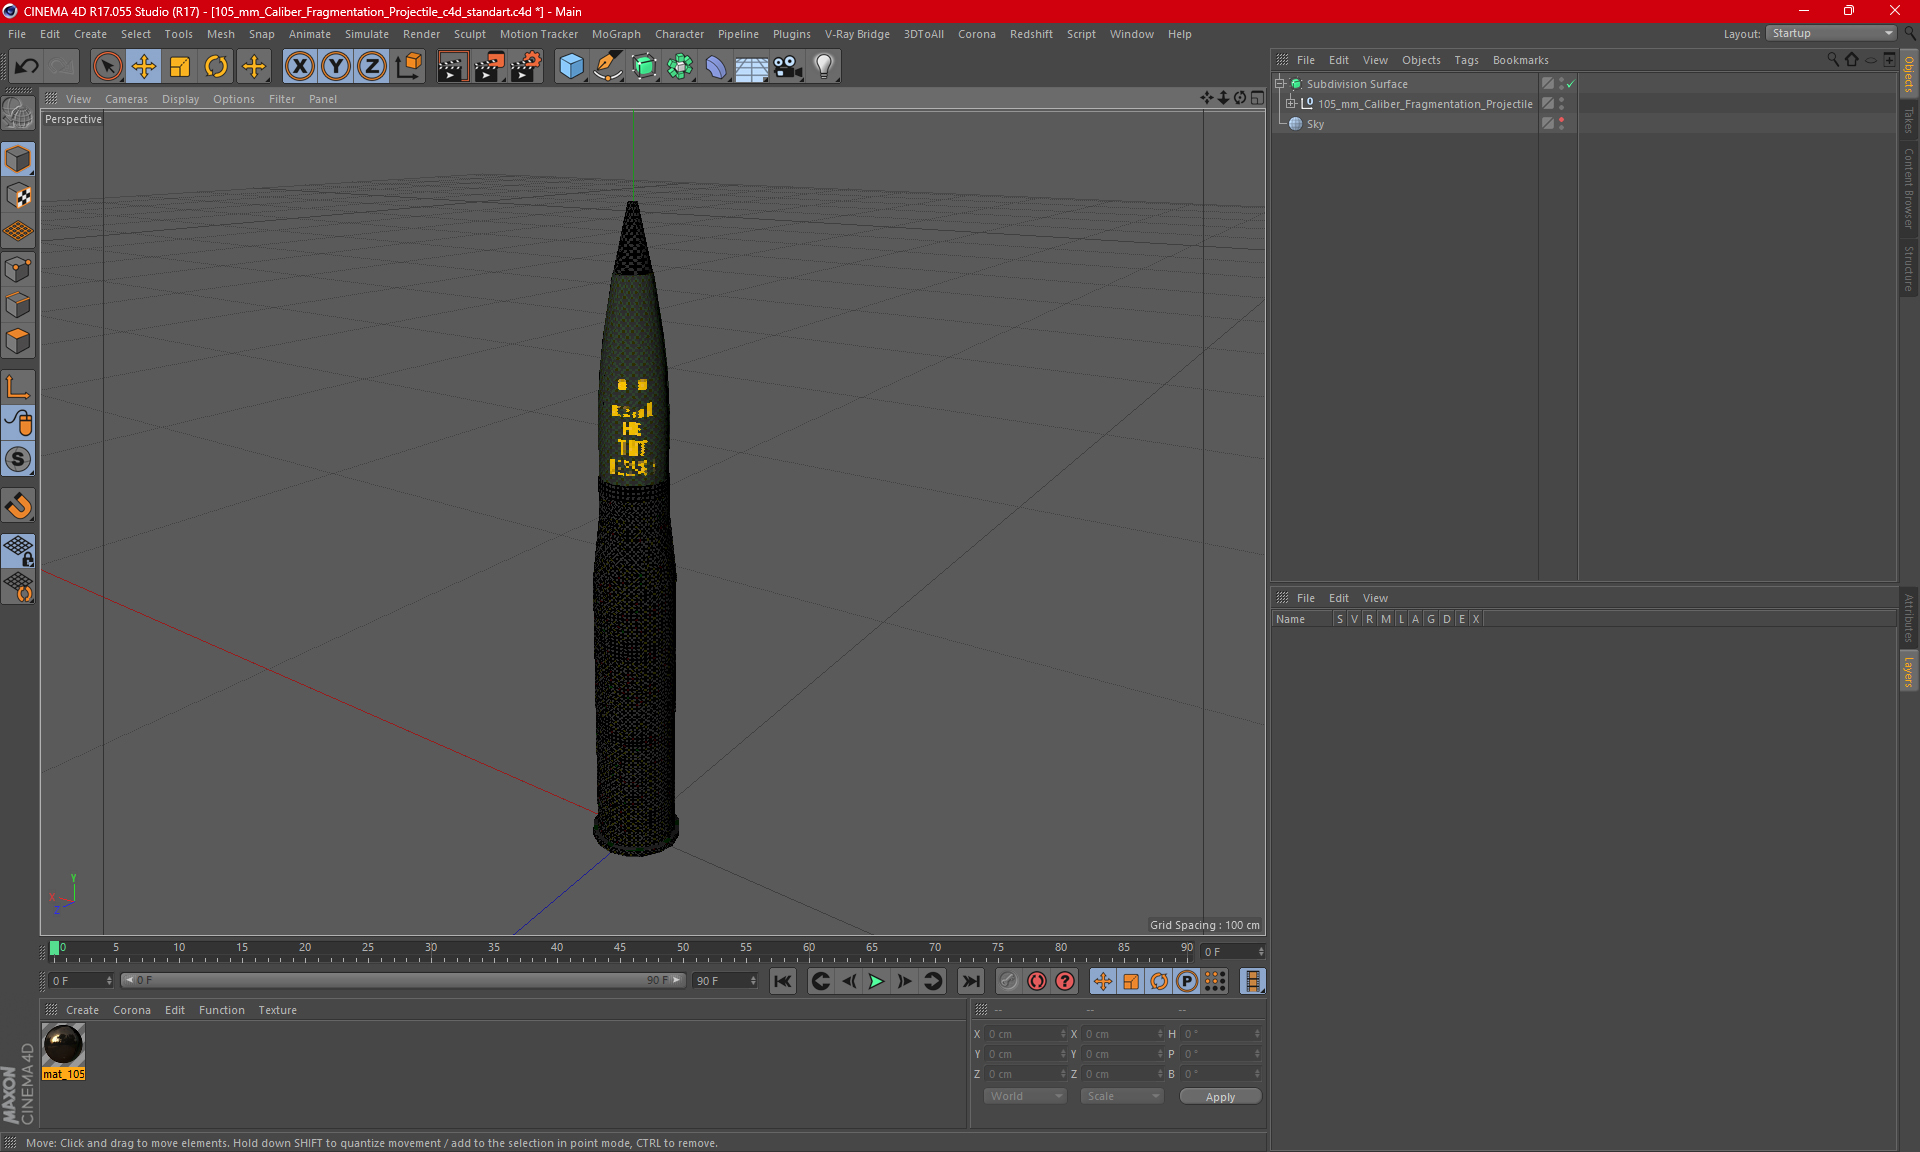This screenshot has height=1152, width=1920.
Task: Go to end of animation
Action: [x=970, y=981]
